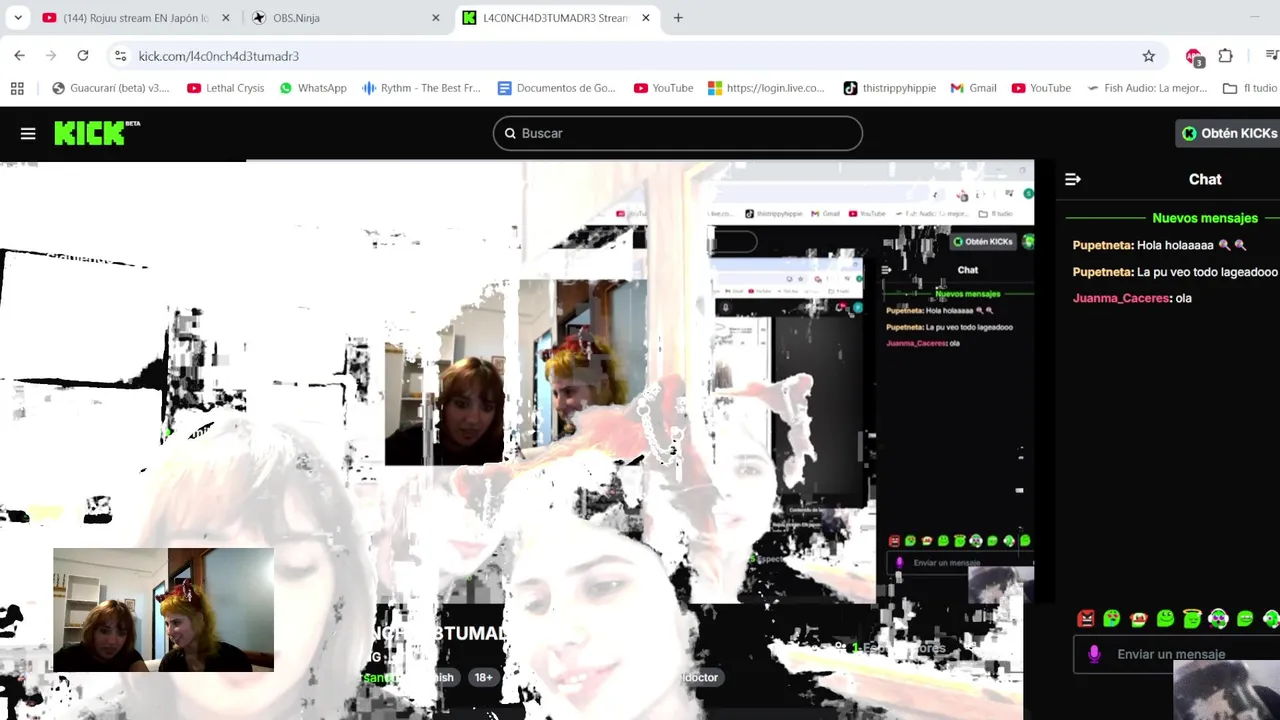View site information icon in address bar
This screenshot has width=1280, height=720.
tap(120, 56)
